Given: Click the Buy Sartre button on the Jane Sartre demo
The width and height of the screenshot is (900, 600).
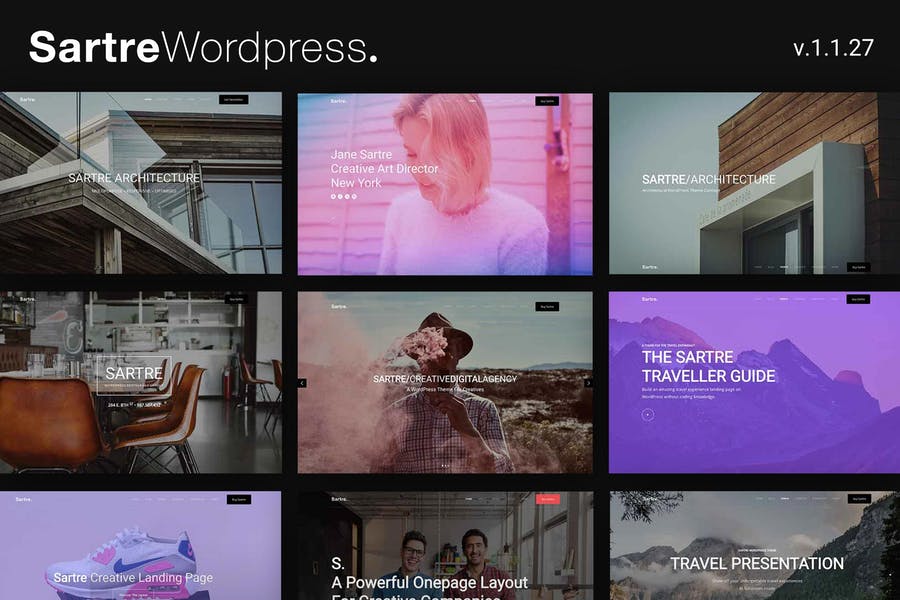Looking at the screenshot, I should tap(546, 101).
